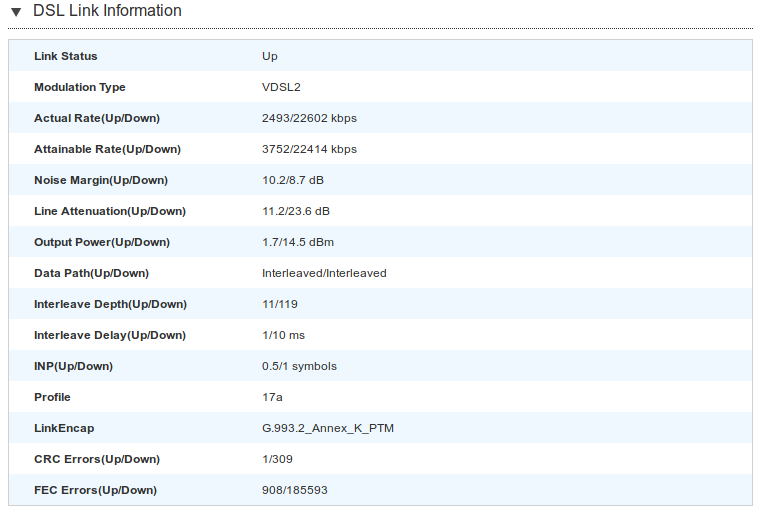This screenshot has height=518, width=763.
Task: Click the Interleaved/Interleaved value
Action: pos(324,273)
